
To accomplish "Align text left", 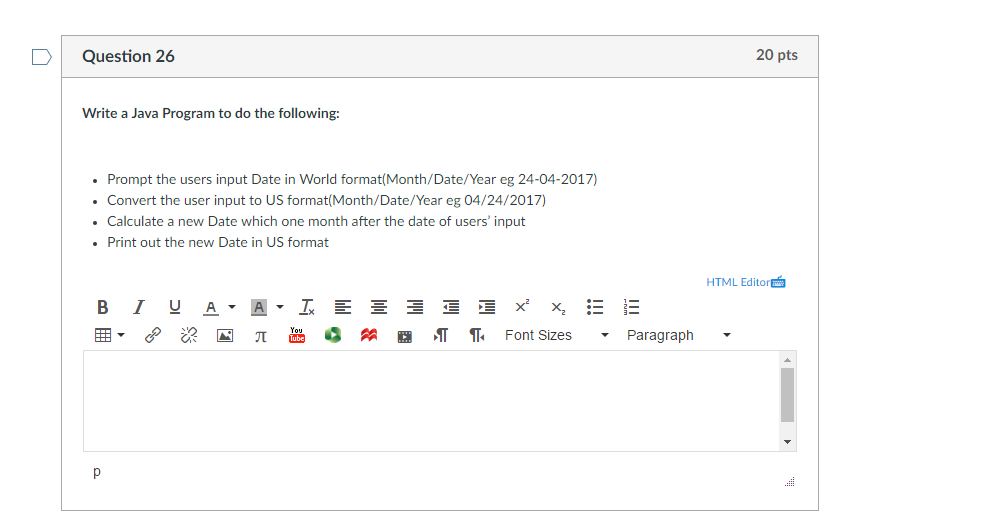I will [x=343, y=307].
